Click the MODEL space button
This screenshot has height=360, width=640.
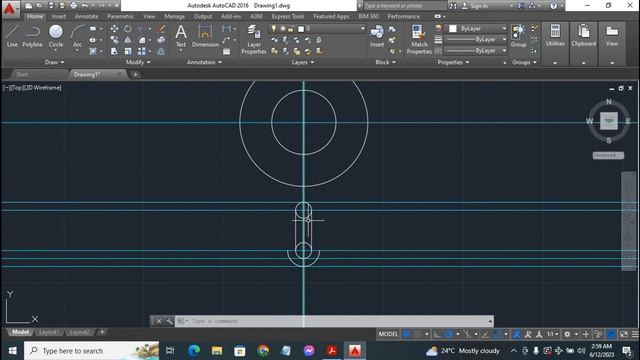[x=388, y=334]
